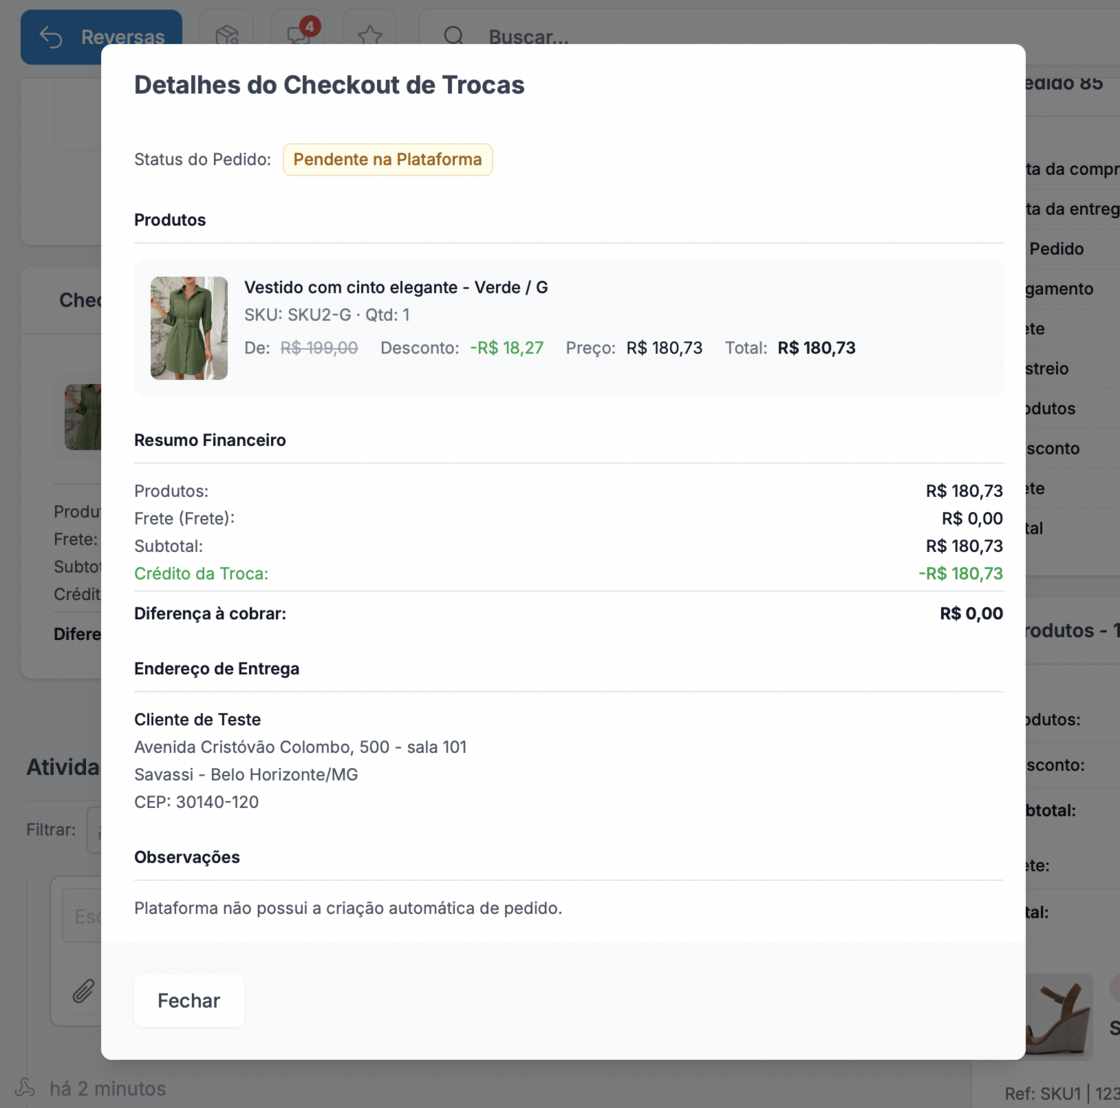Image resolution: width=1120 pixels, height=1108 pixels.
Task: Open the Filtrar dropdown in activities
Action: tap(94, 830)
